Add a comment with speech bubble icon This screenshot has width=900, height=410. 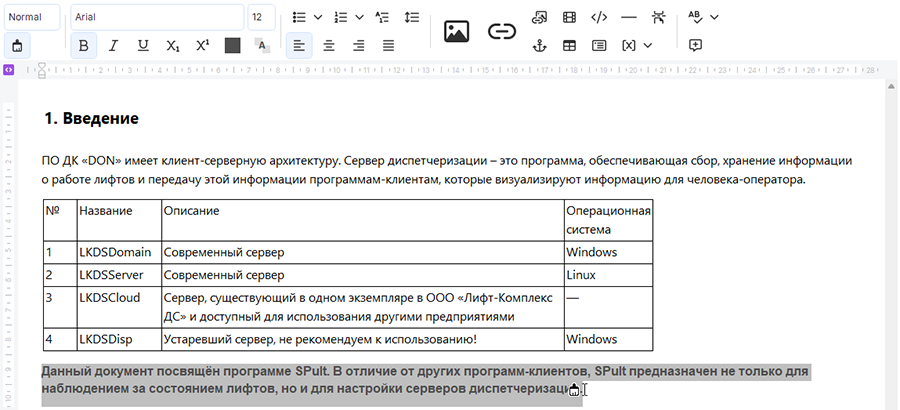pyautogui.click(x=695, y=45)
